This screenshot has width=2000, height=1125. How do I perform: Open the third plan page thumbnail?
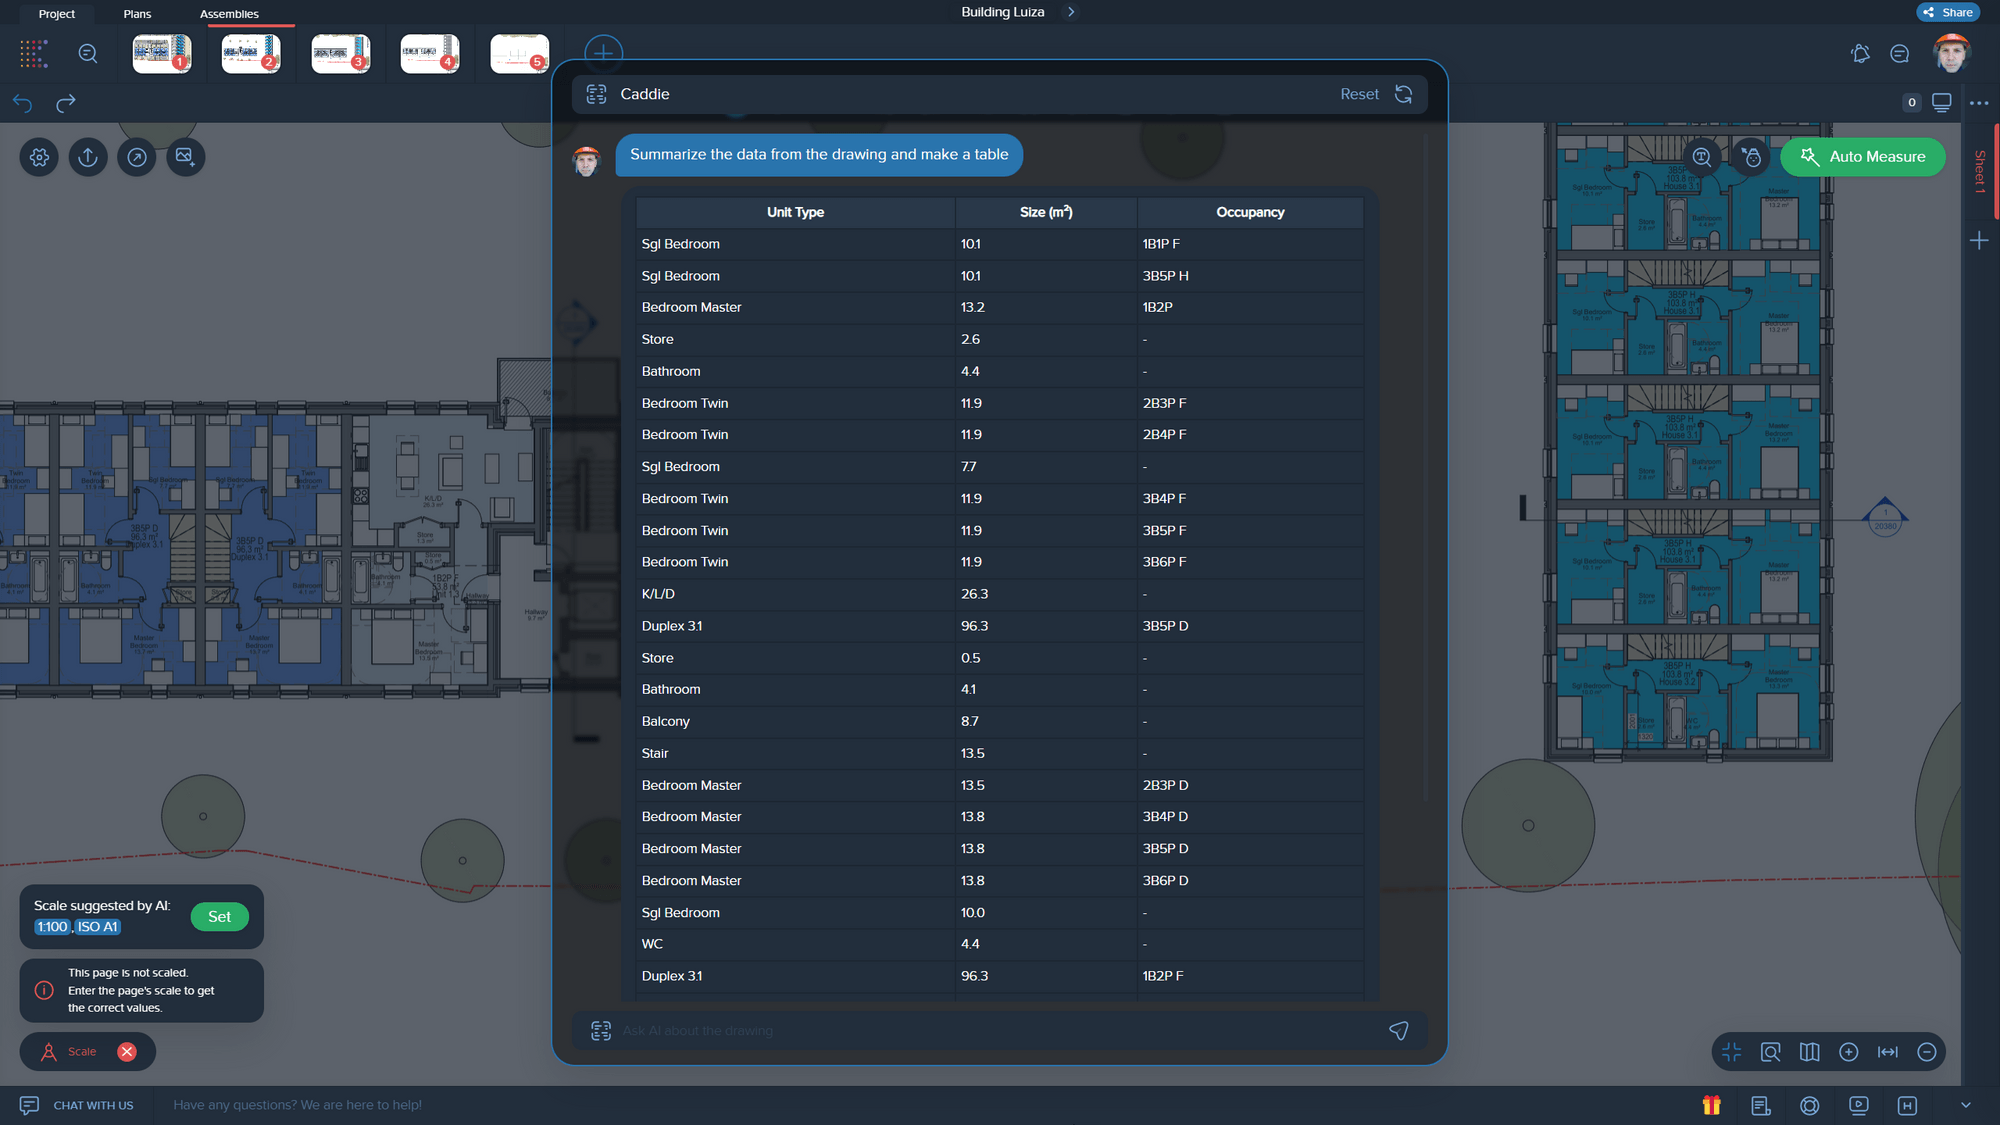point(341,53)
